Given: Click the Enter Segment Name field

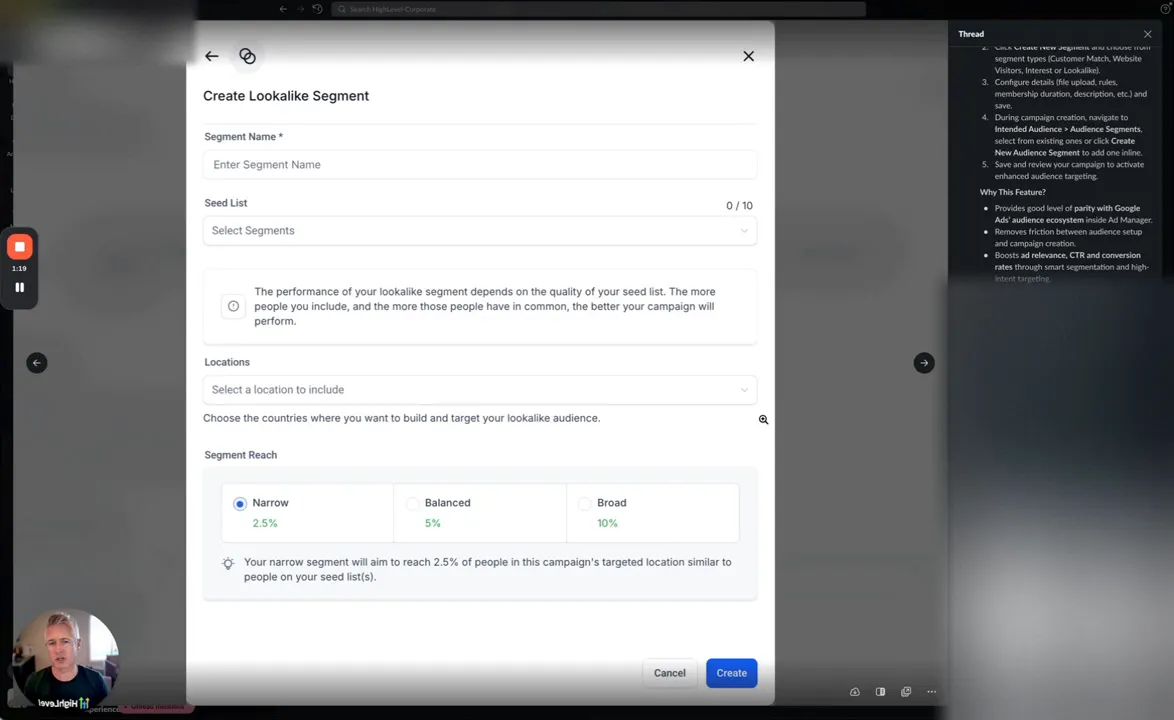Looking at the screenshot, I should pyautogui.click(x=480, y=164).
